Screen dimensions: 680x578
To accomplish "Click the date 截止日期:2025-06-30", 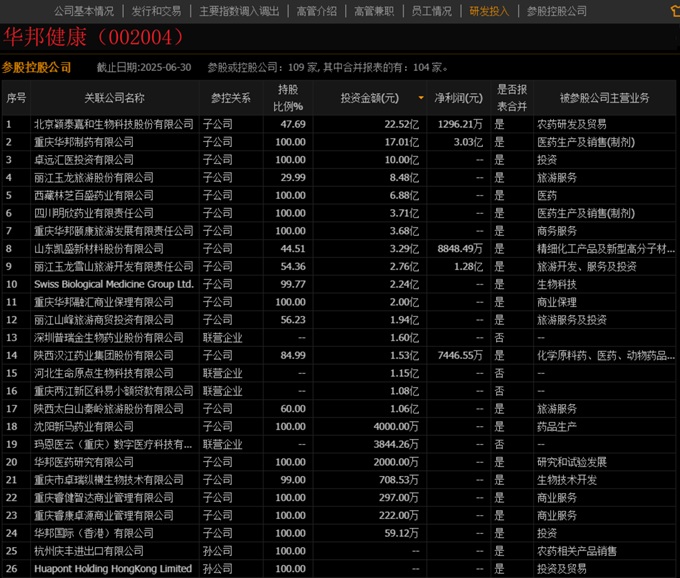I will [x=144, y=68].
